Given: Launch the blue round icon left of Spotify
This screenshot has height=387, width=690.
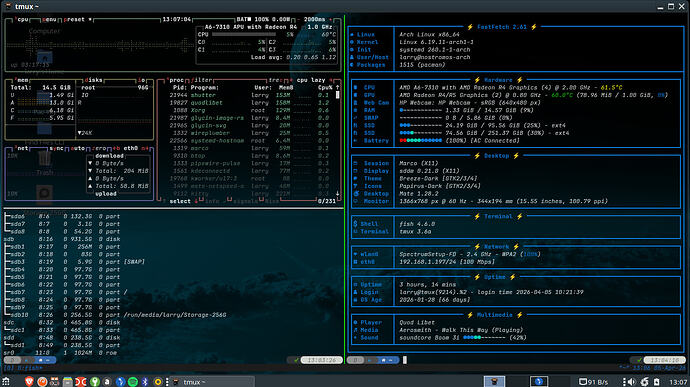Looking at the screenshot, I should click(x=120, y=382).
